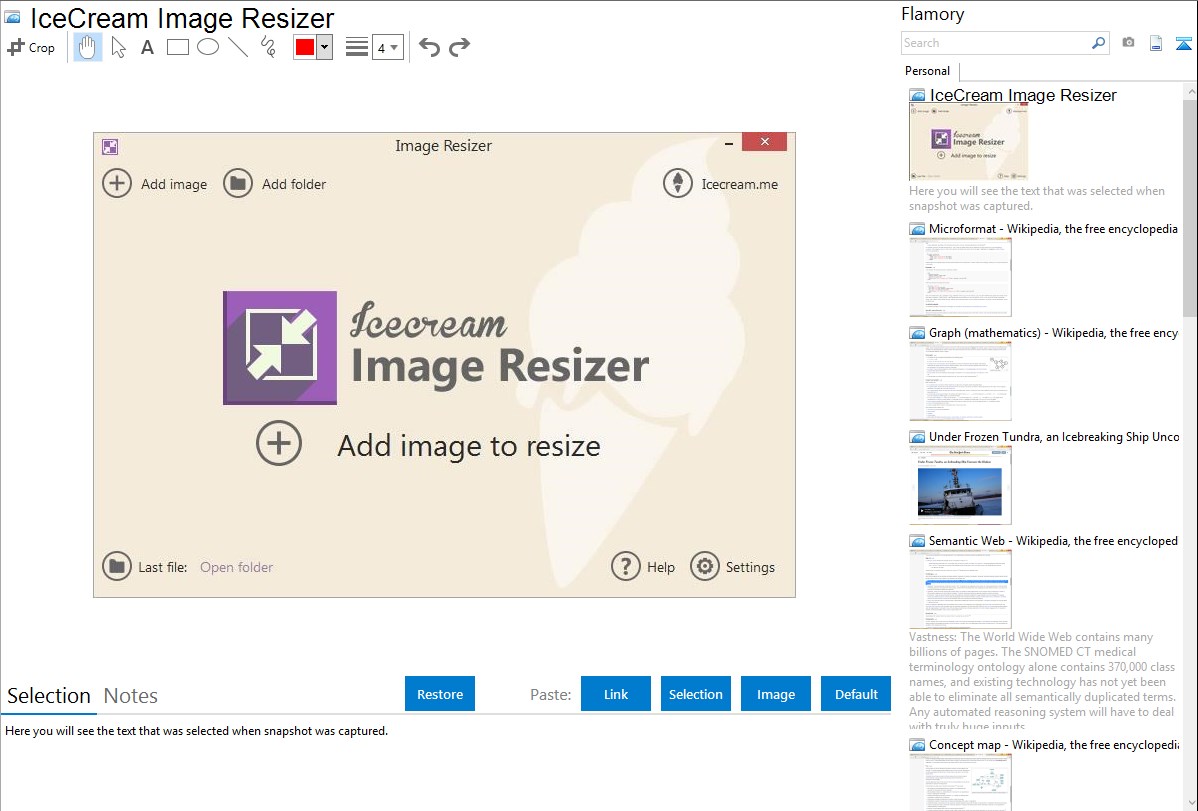1198x811 pixels.
Task: Open Icecream.me link icon
Action: (678, 183)
